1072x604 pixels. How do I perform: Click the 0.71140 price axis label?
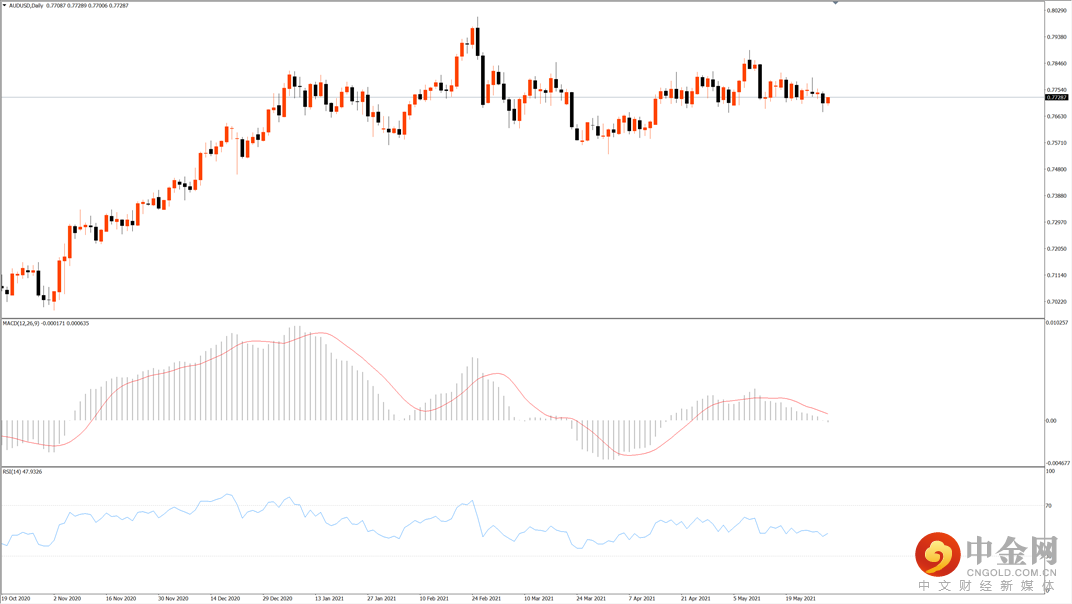pos(1056,276)
